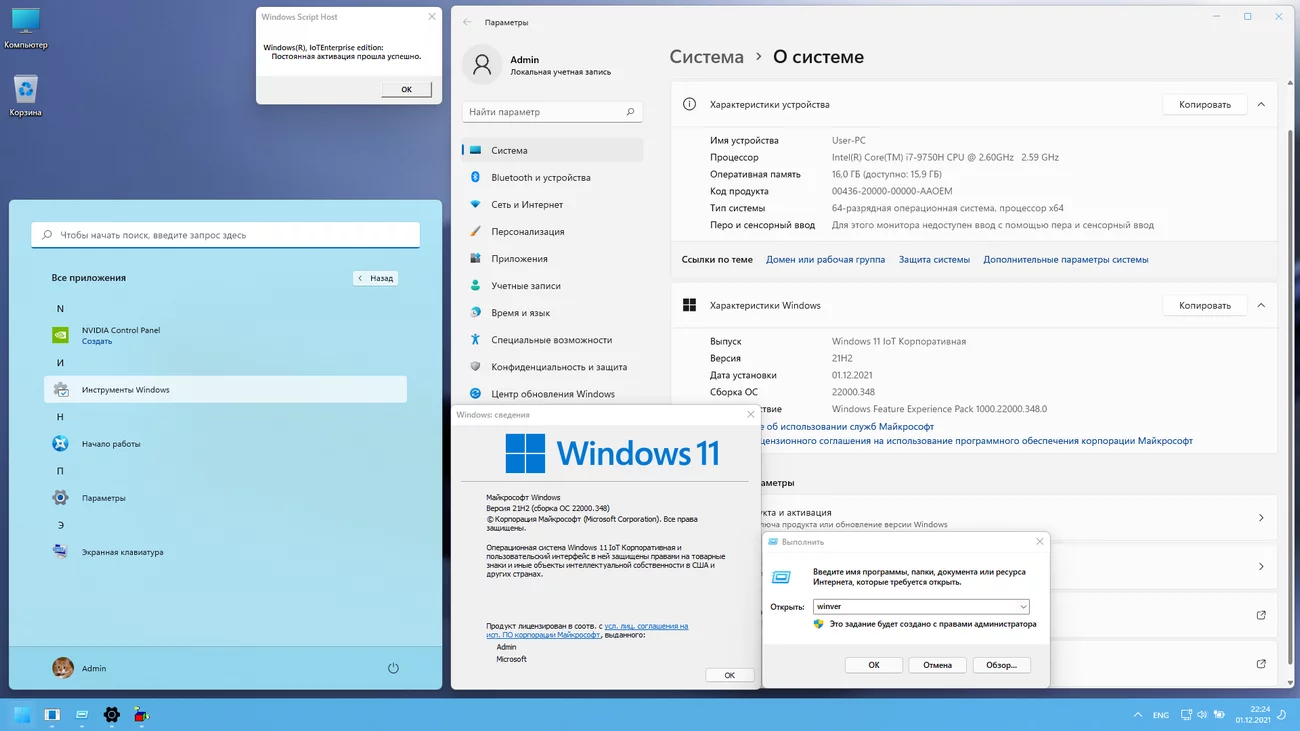This screenshot has height=731, width=1300.
Task: Click the Script Host icon on taskbar
Action: [x=141, y=714]
